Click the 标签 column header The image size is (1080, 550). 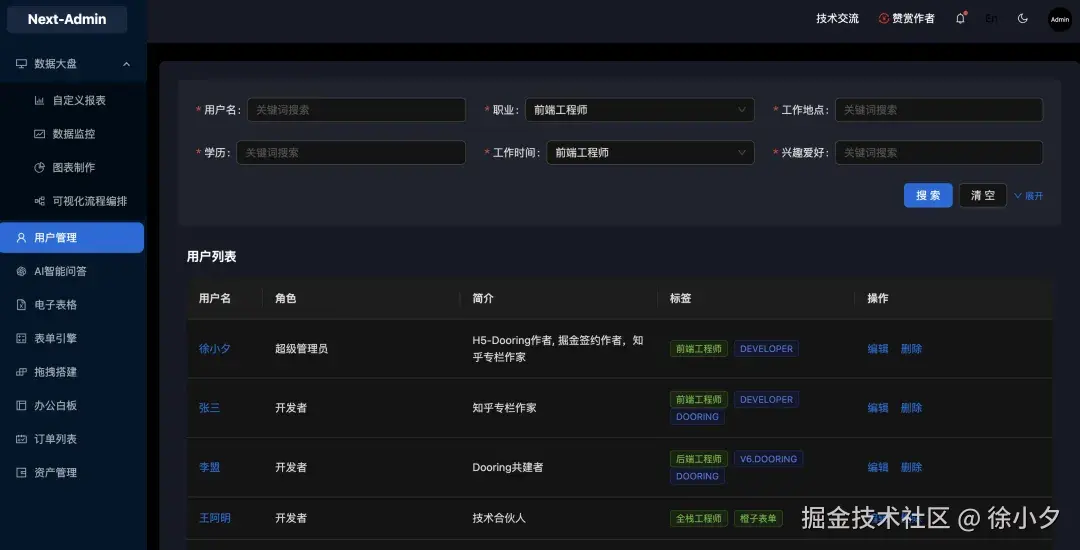(681, 299)
